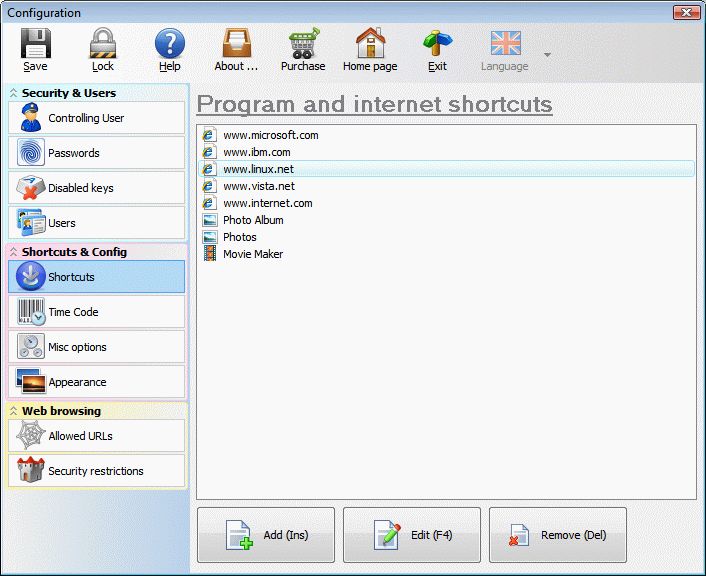Open the Appearance page
706x576 pixels.
96,382
